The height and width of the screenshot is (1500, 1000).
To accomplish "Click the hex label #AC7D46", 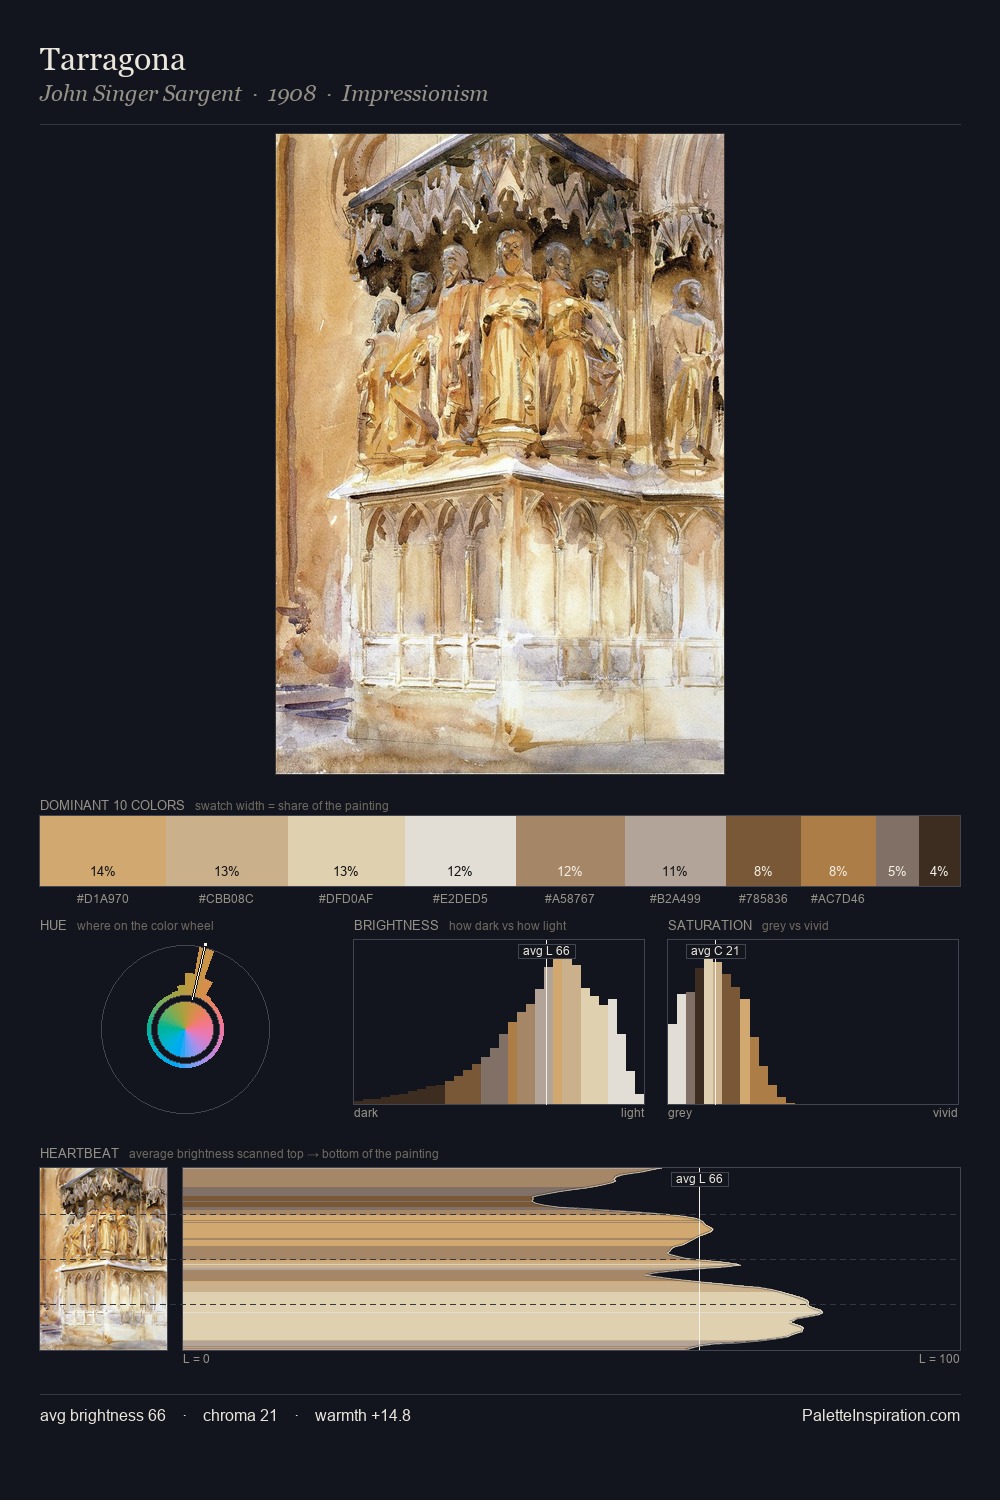I will tap(838, 899).
